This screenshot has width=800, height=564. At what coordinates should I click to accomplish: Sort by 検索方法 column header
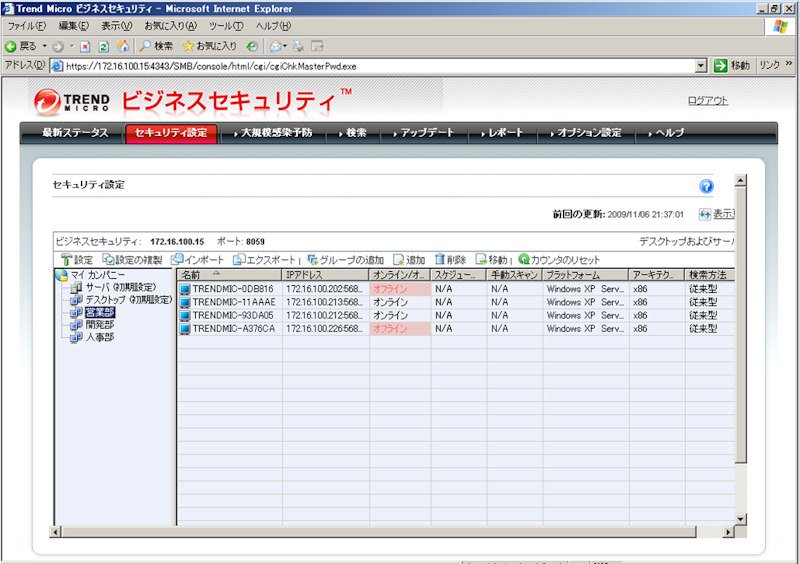pos(710,275)
